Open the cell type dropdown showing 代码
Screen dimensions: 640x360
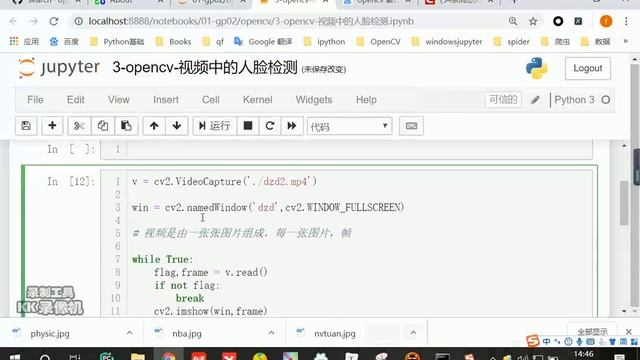[x=349, y=127]
